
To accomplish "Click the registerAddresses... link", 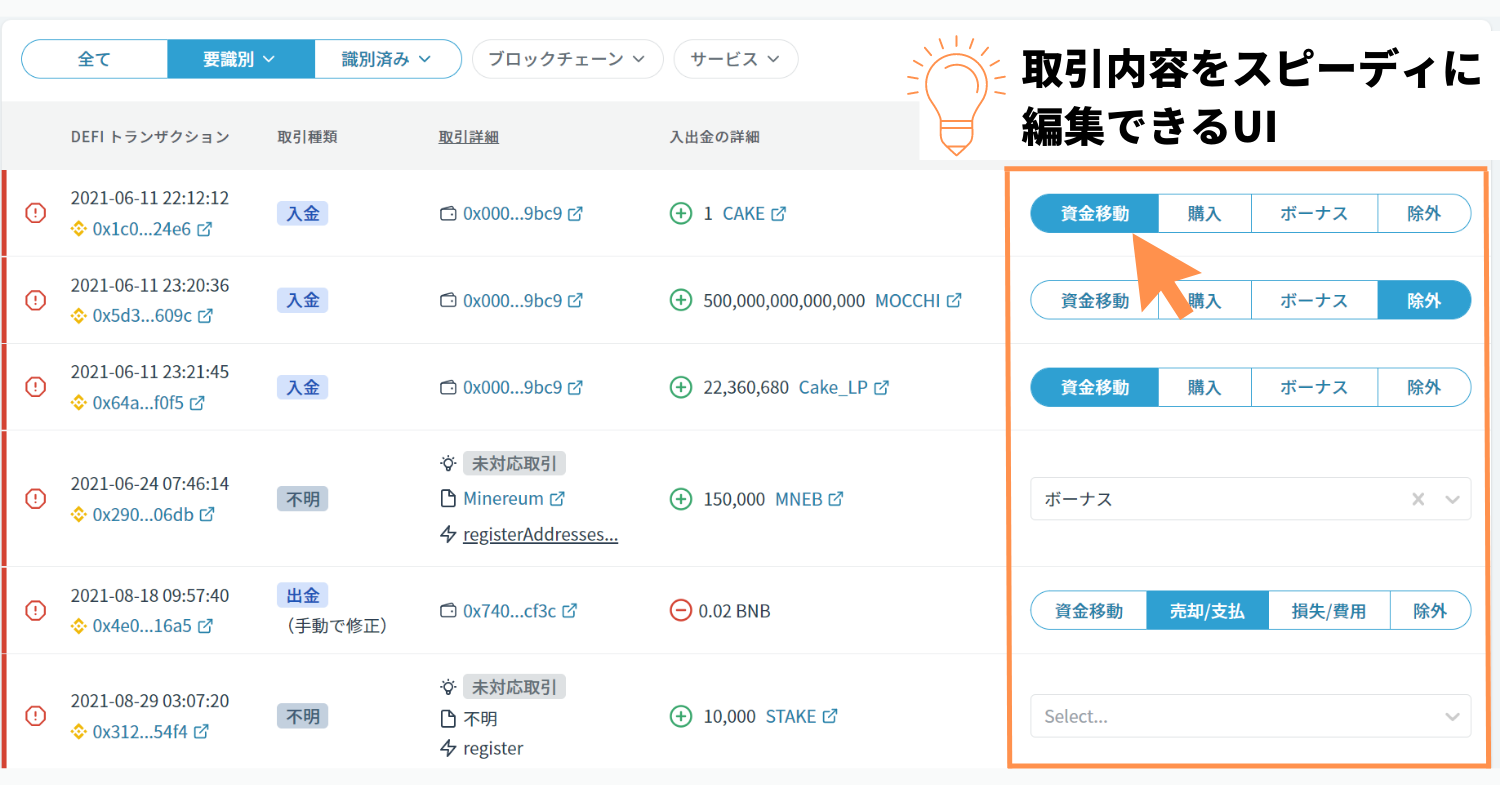I will 540,534.
